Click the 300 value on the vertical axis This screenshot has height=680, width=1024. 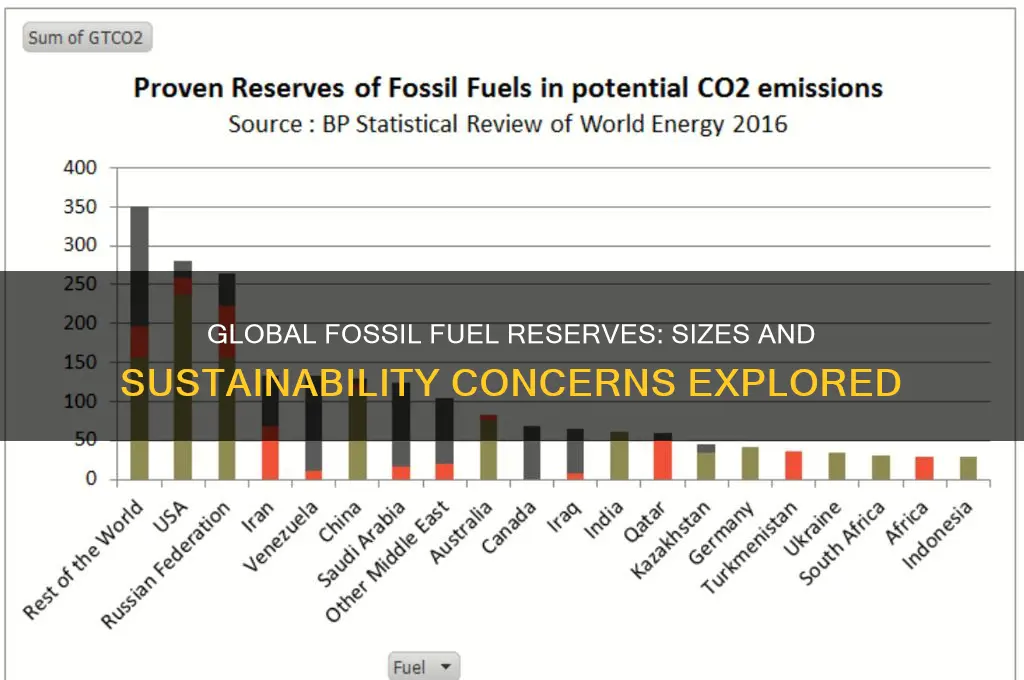80,245
